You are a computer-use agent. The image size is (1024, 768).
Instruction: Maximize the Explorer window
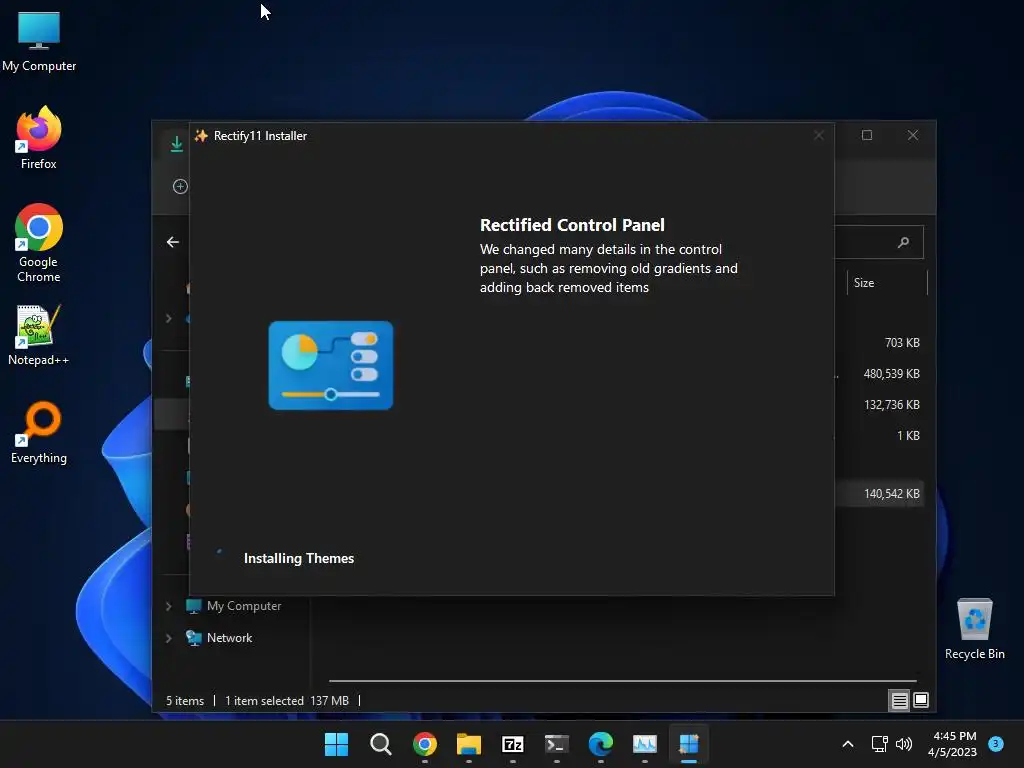[867, 135]
